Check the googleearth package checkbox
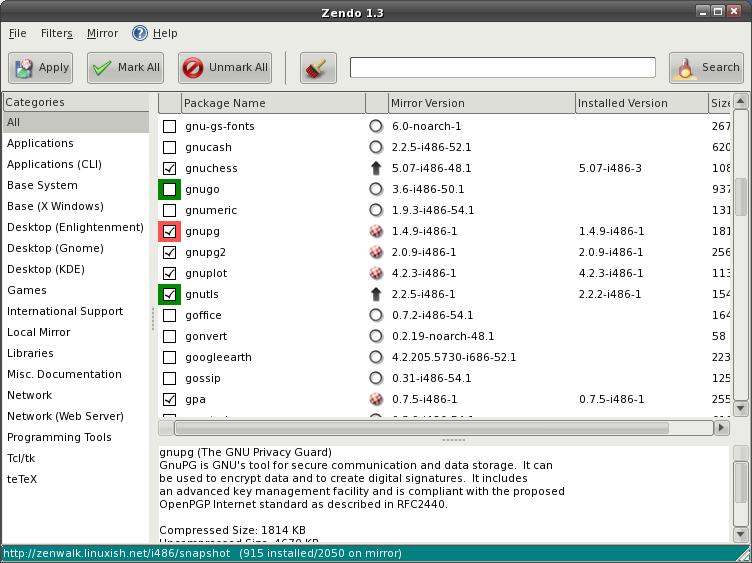Screen dimensions: 752x563 coord(169,358)
